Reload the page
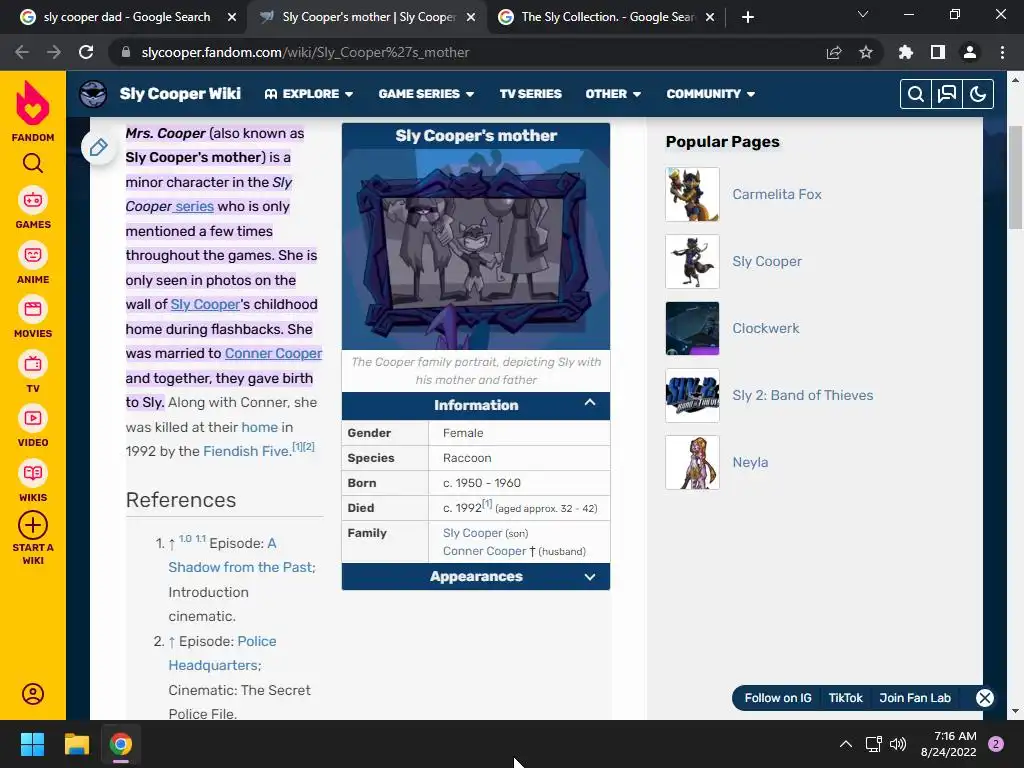The height and width of the screenshot is (768, 1024). pos(86,52)
